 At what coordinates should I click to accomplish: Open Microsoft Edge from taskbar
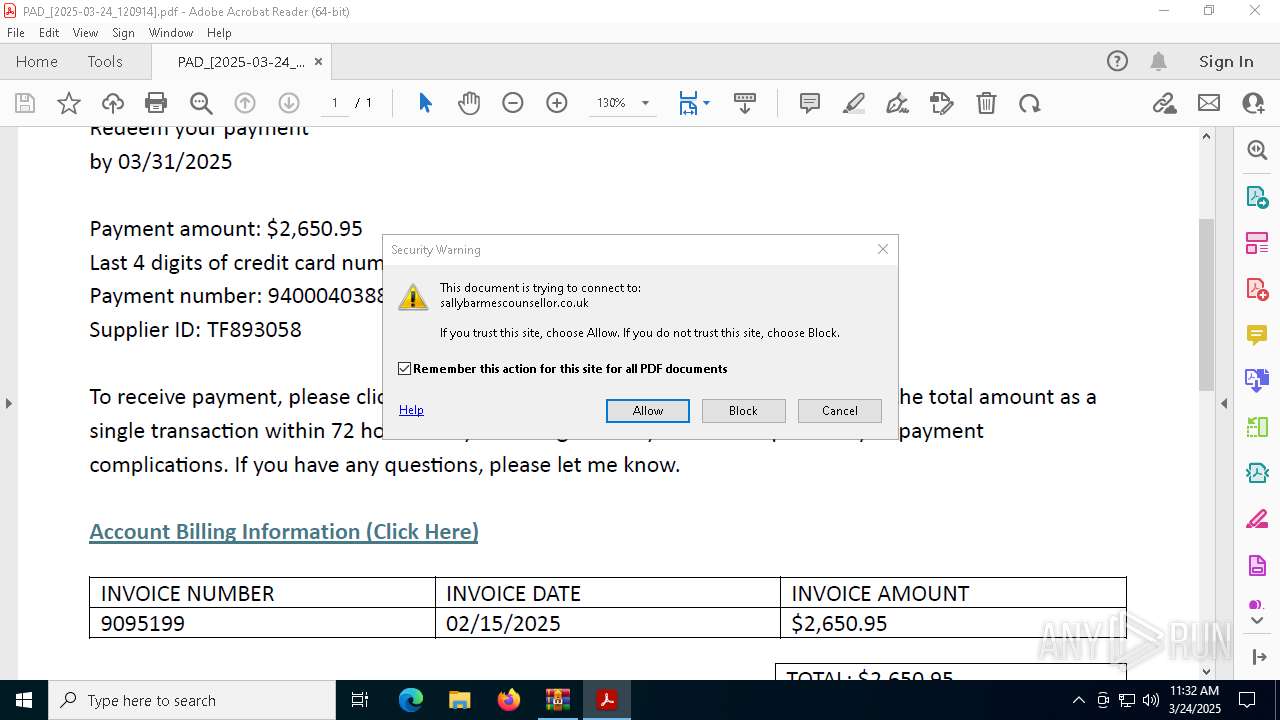click(x=411, y=700)
